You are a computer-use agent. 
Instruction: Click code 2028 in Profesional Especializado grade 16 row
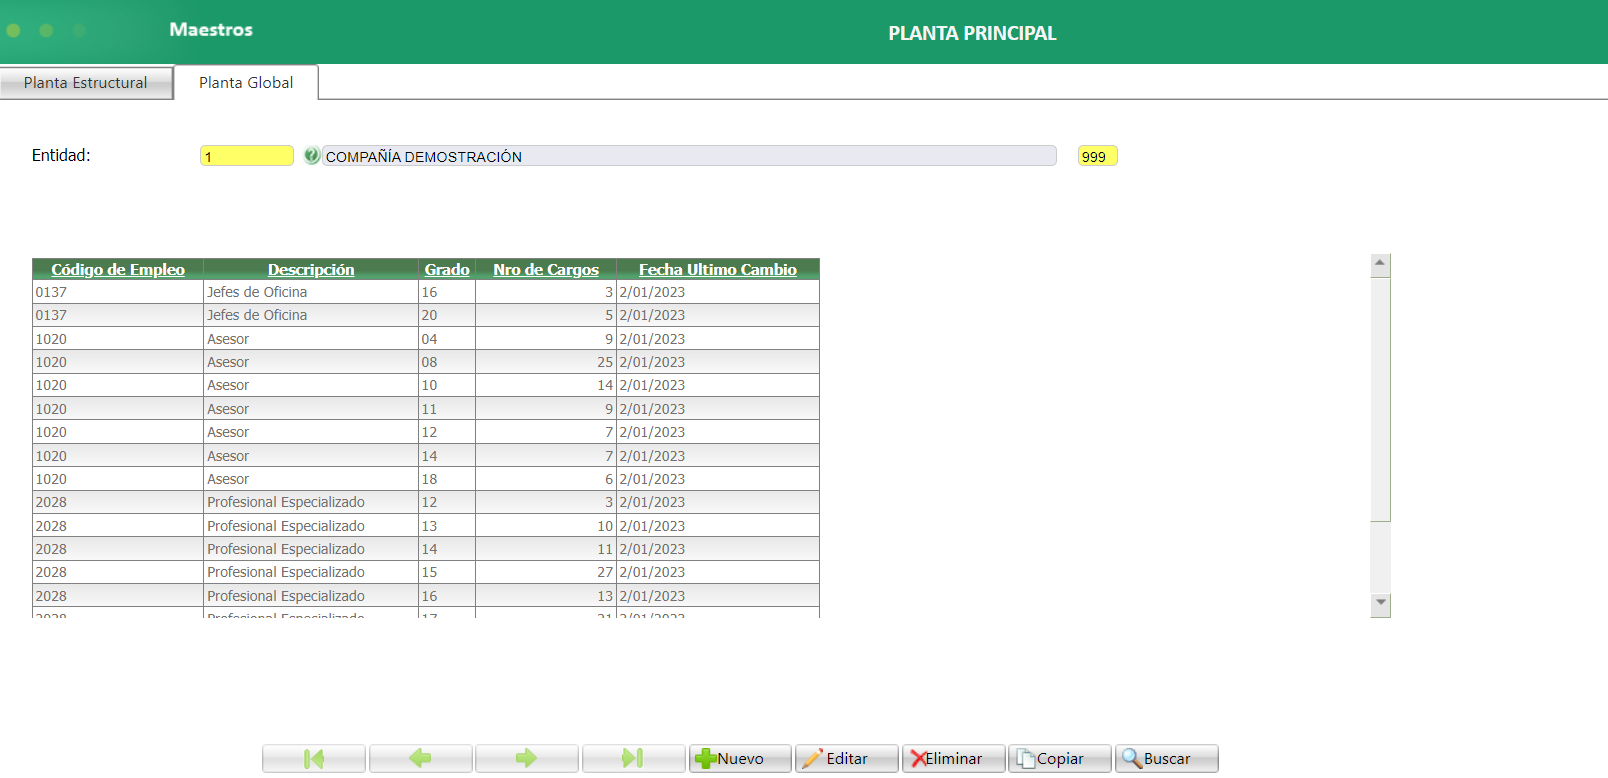click(x=51, y=596)
